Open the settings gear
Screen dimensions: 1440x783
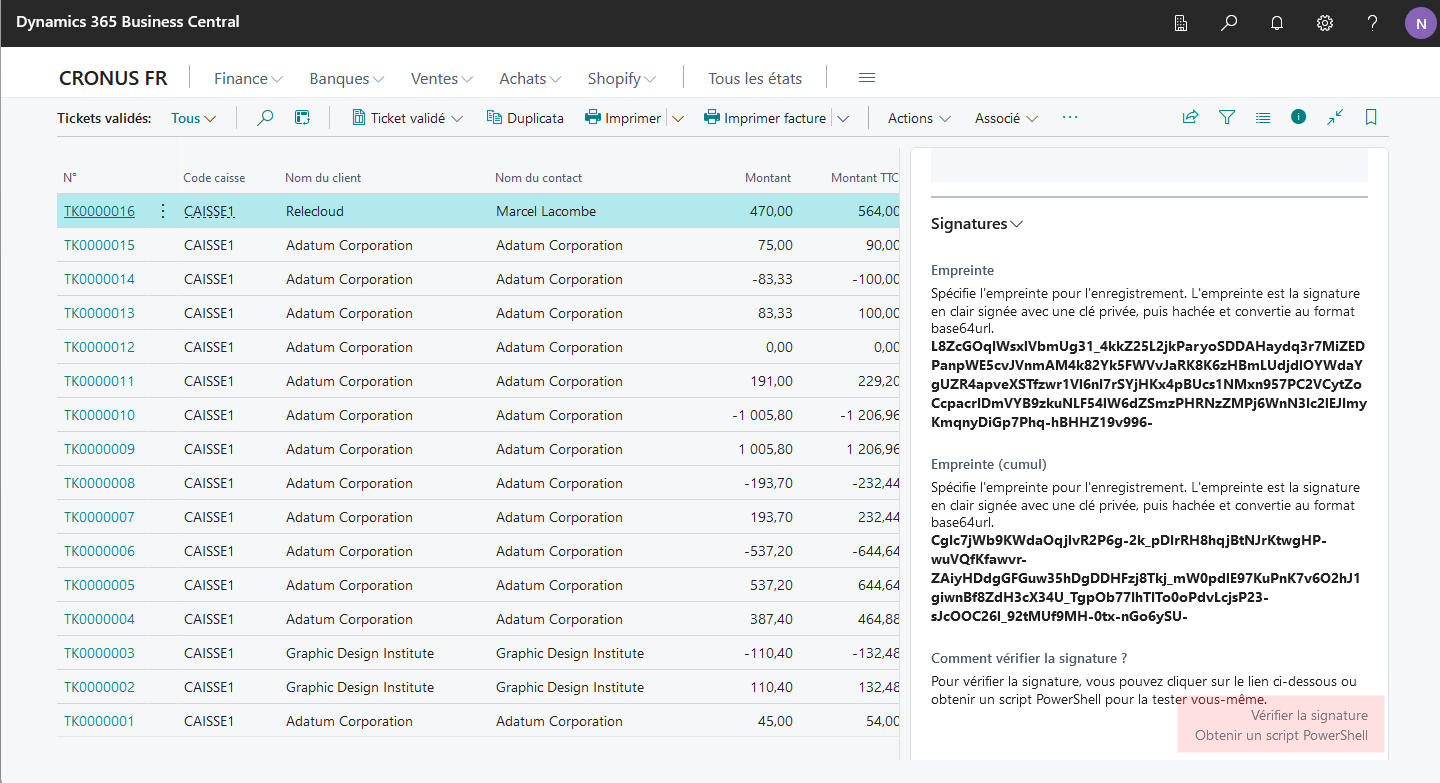(x=1325, y=23)
